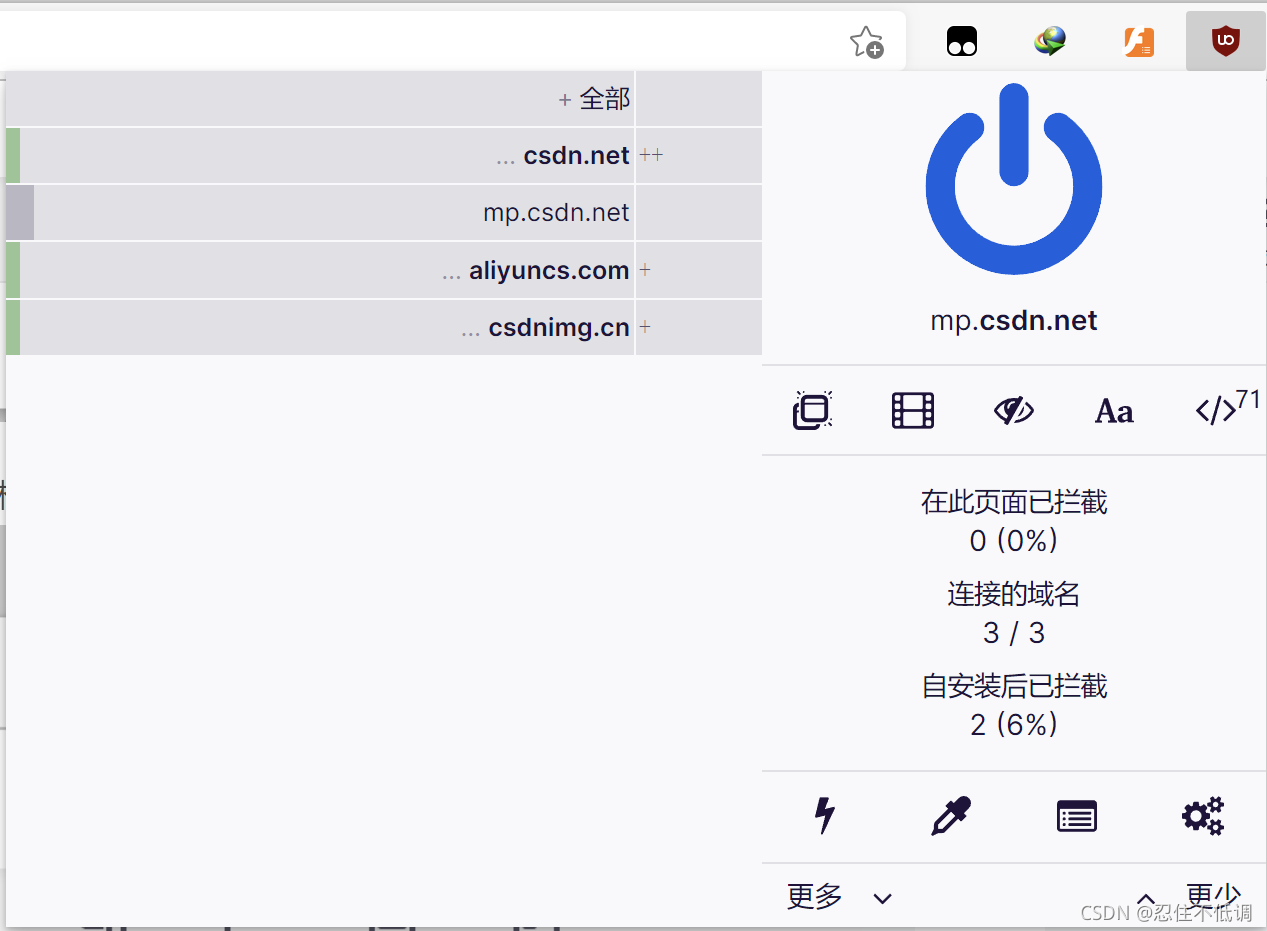Screen dimensions: 1267x931
Task: Expand the 全部 row
Action: click(x=320, y=98)
